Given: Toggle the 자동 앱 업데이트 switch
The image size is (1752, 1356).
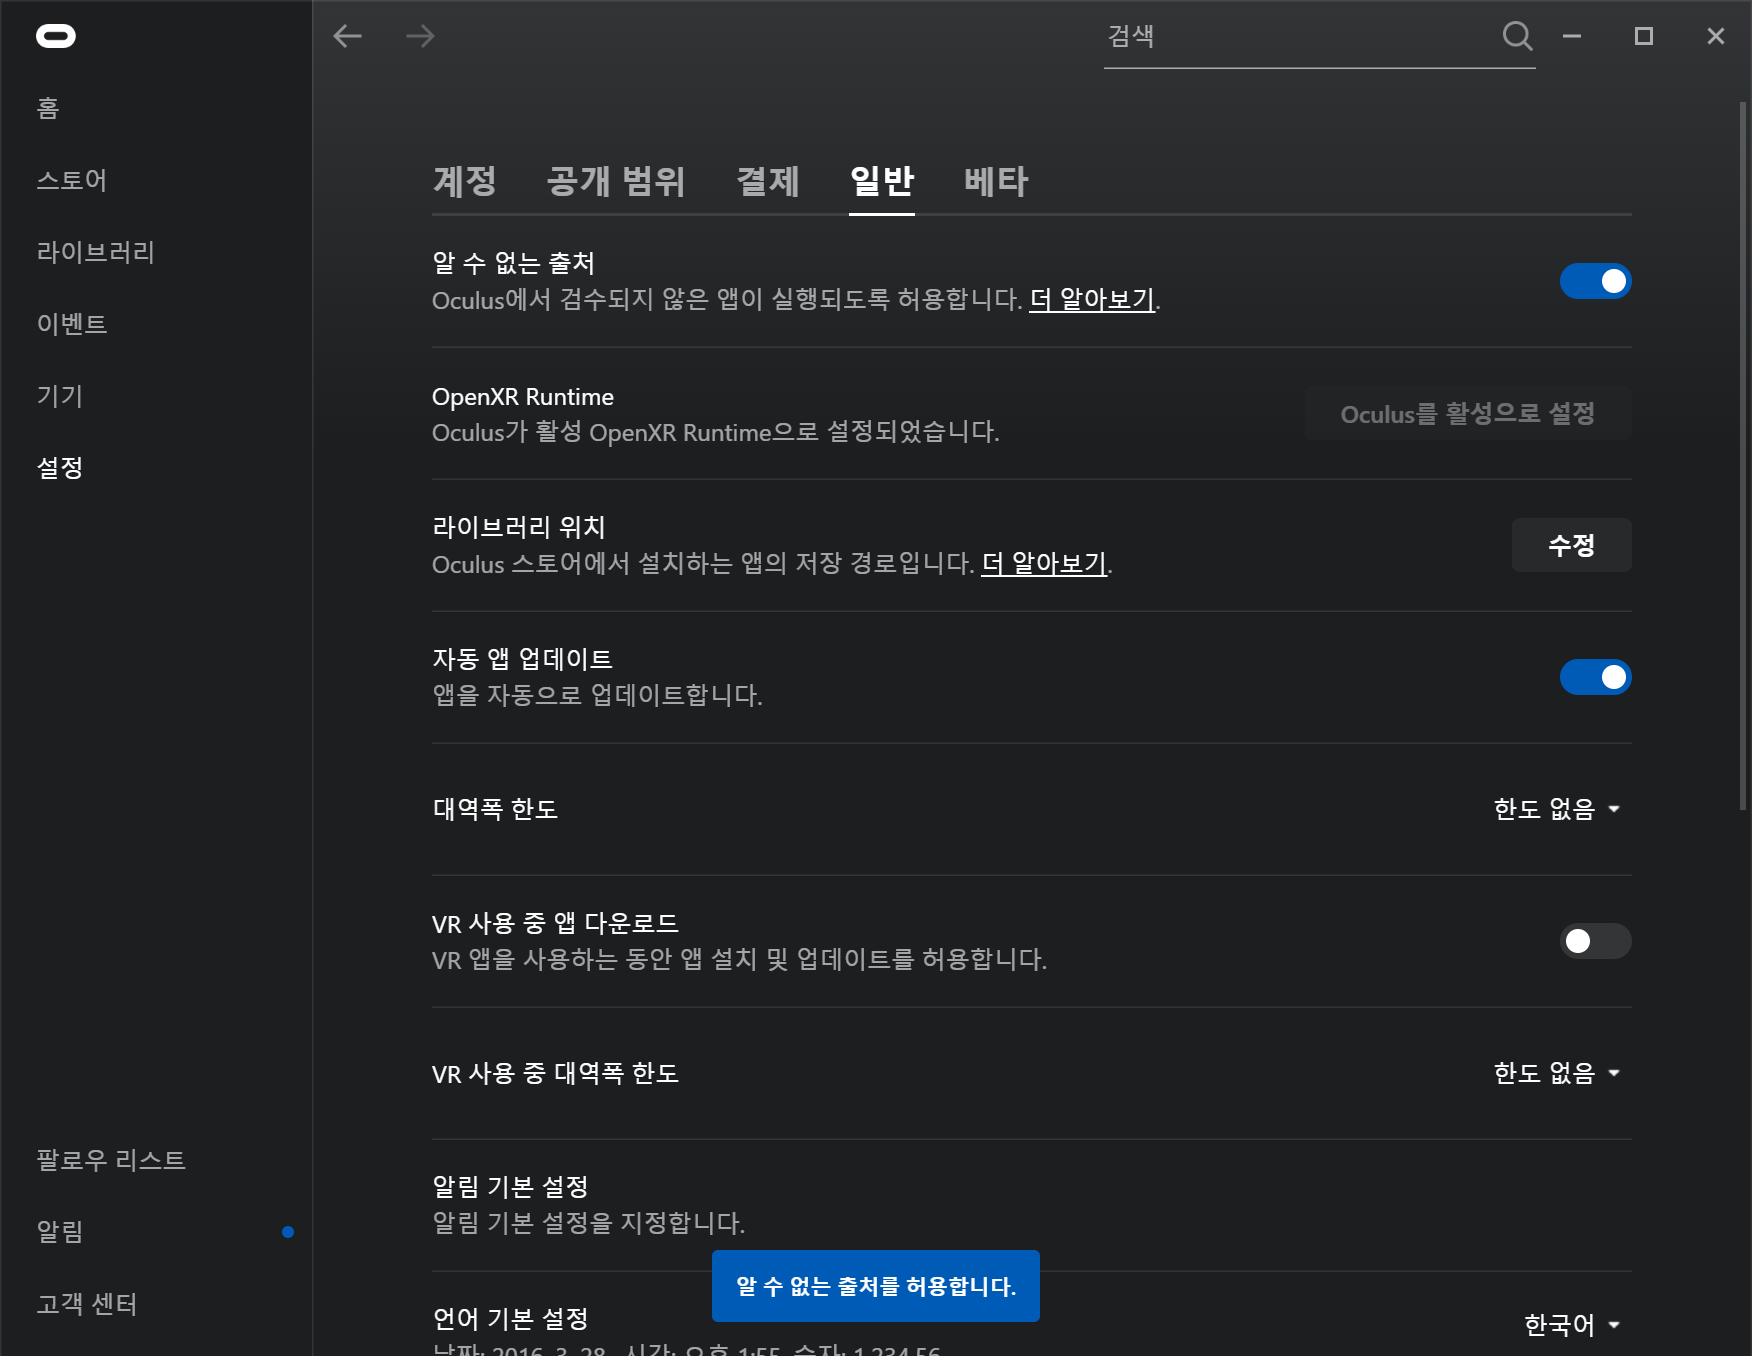Looking at the screenshot, I should tap(1595, 677).
